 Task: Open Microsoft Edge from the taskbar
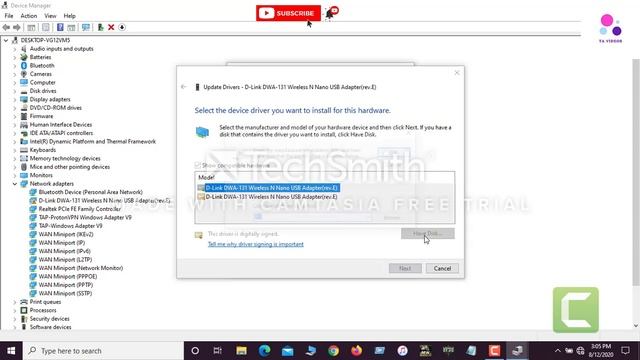[x=264, y=351]
